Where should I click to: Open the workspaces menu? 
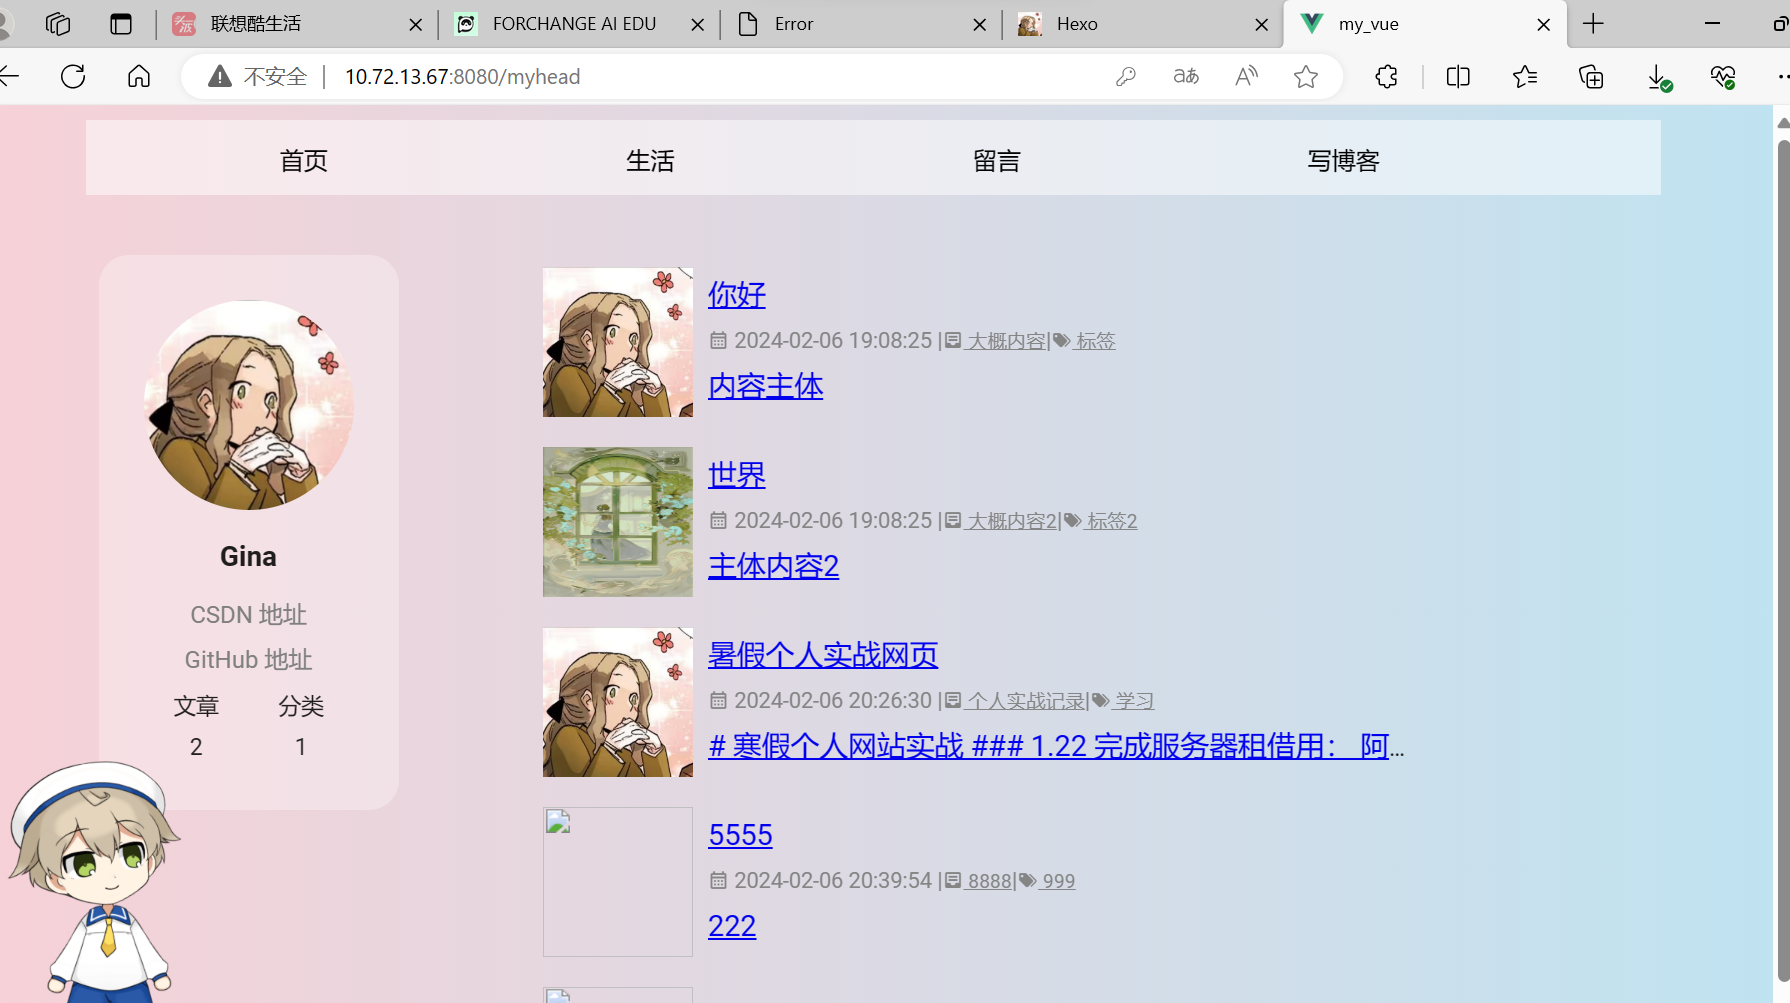[57, 23]
